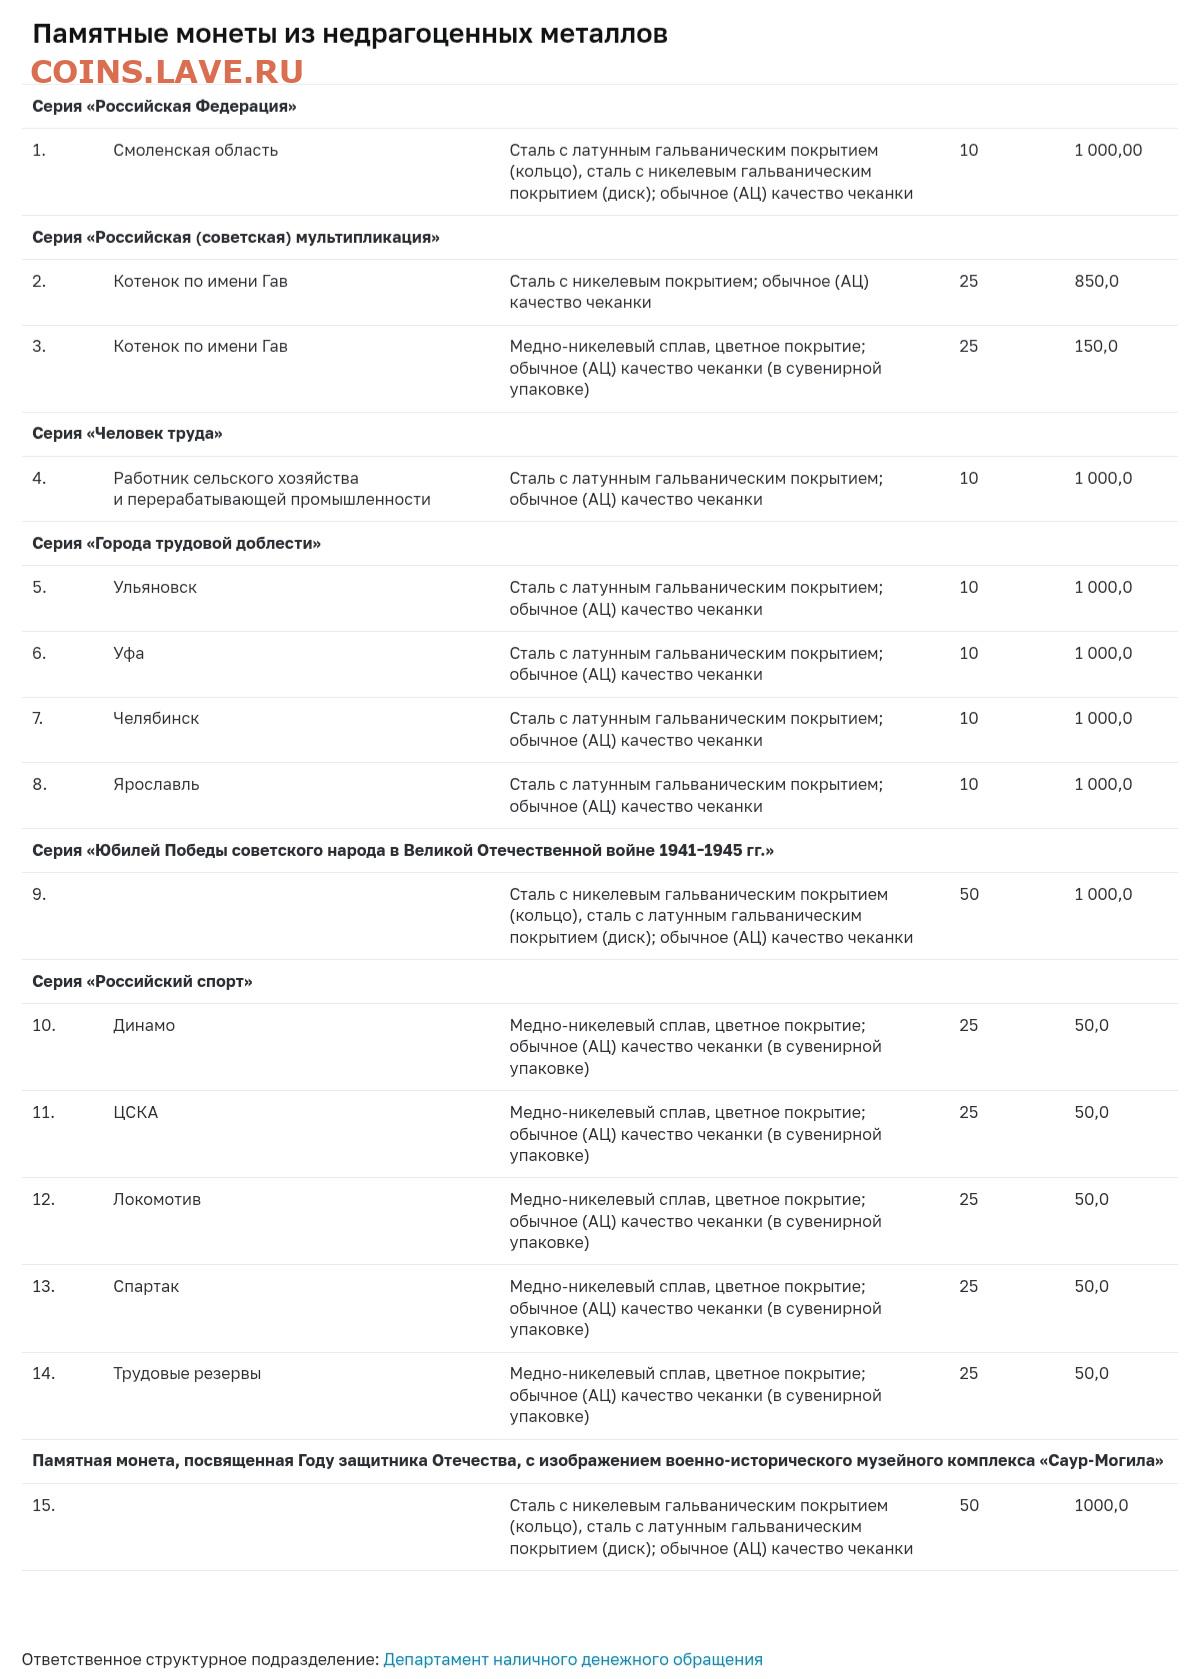This screenshot has height=1679, width=1200.
Task: Click the Памятные монеты из недрагоценных металлов title
Action: [350, 34]
